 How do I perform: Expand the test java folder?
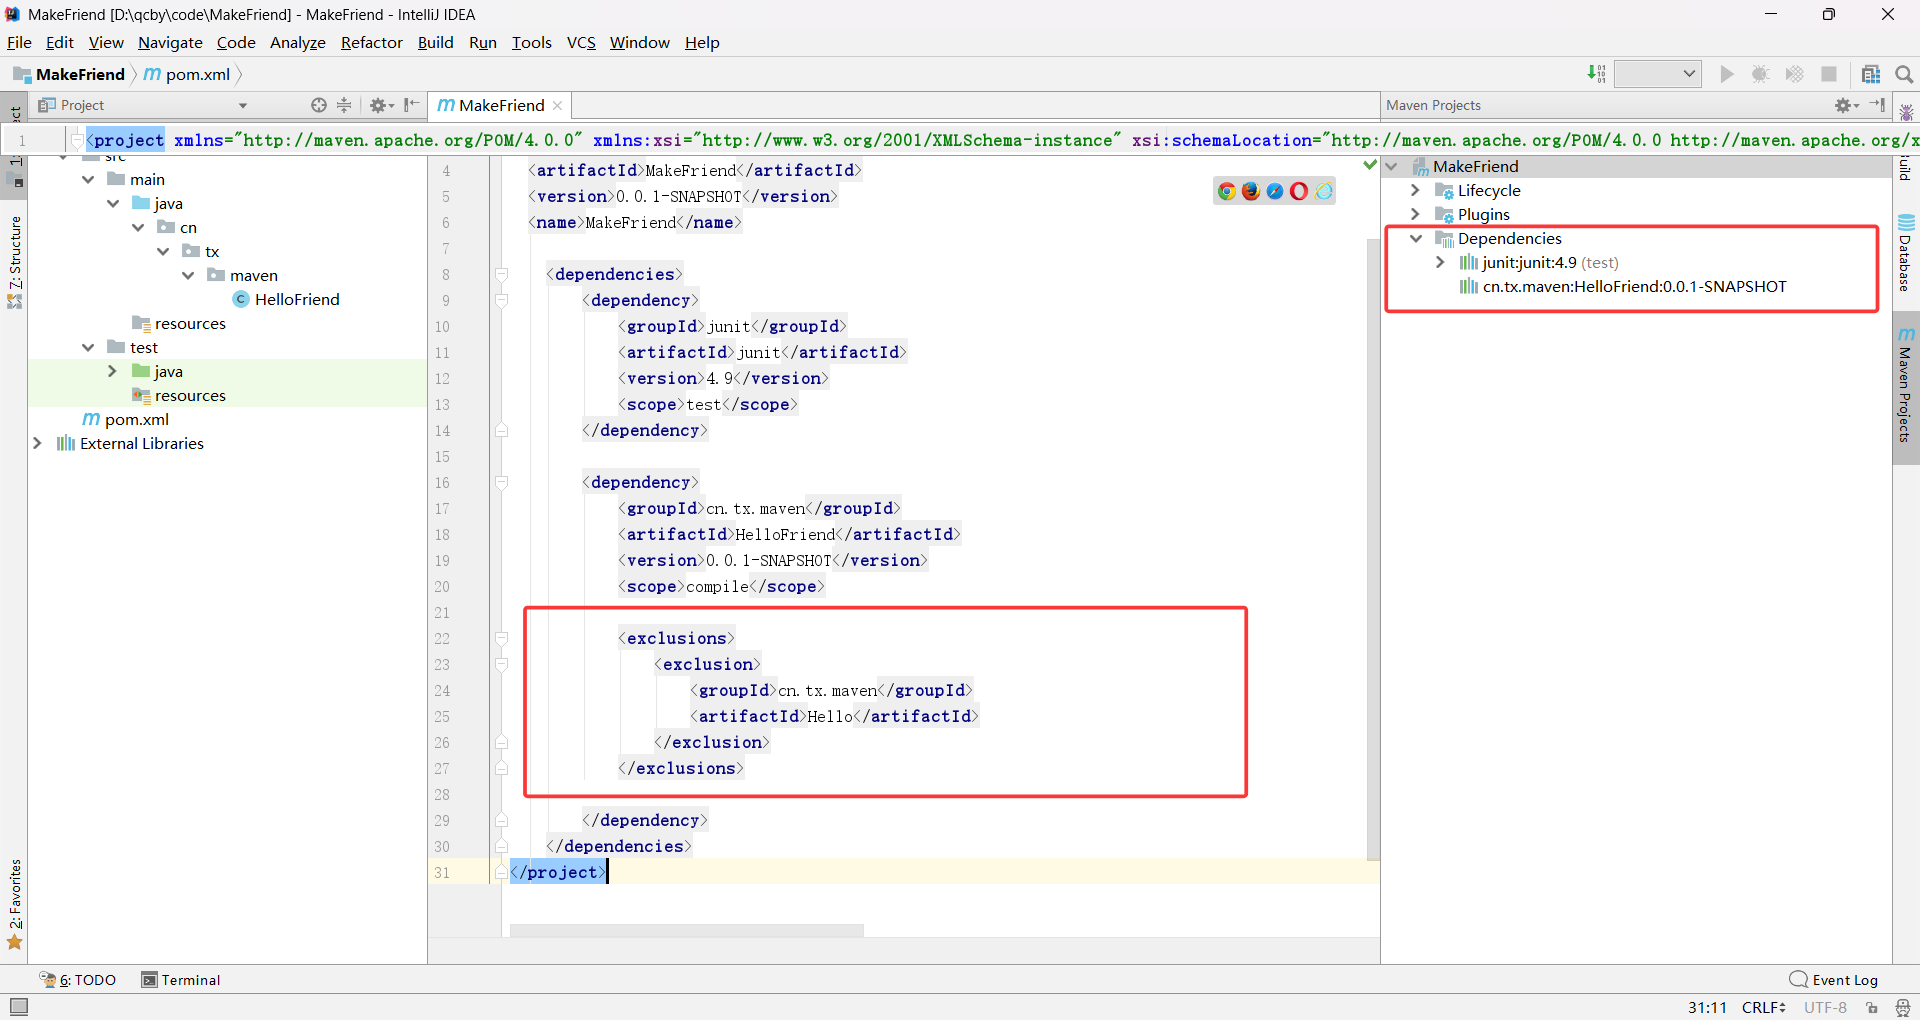(x=112, y=371)
